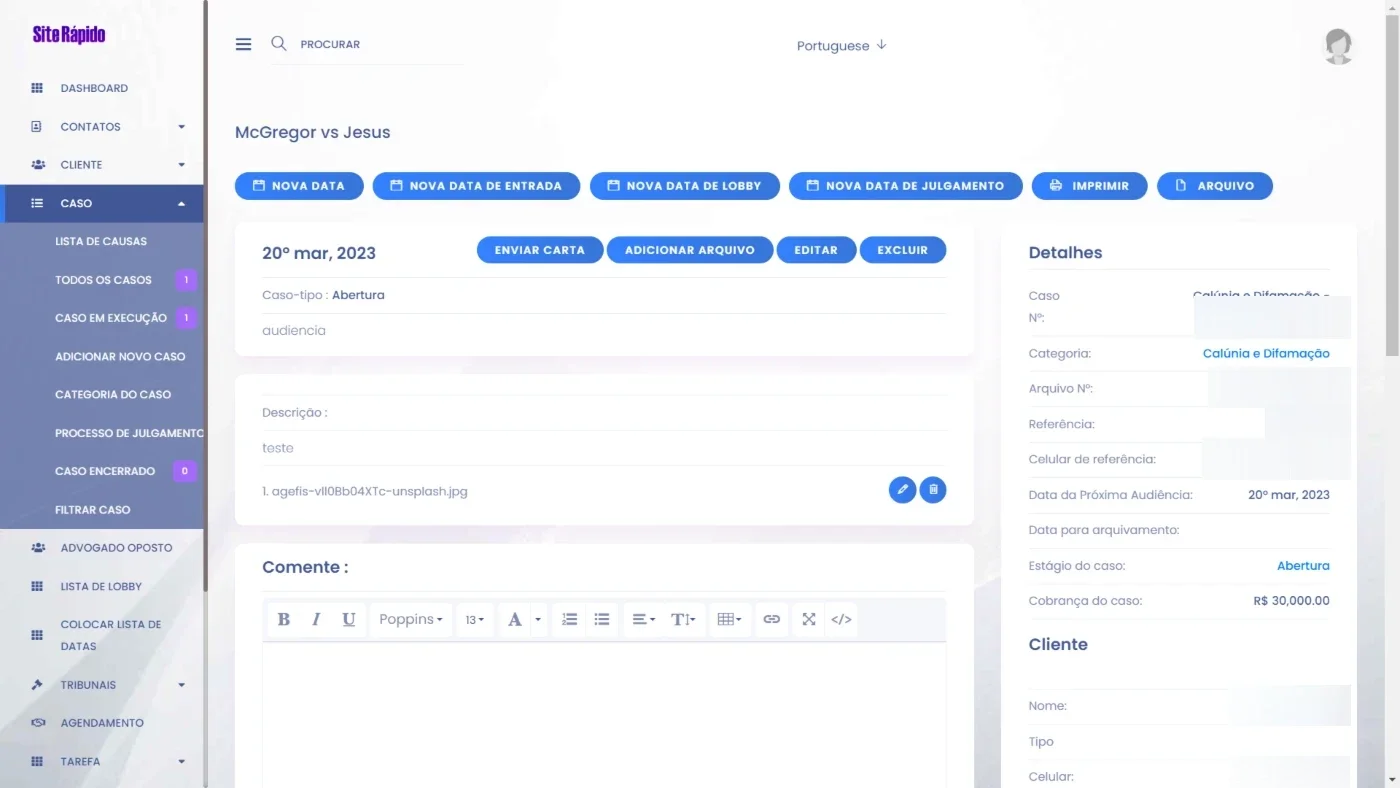The image size is (1400, 788).
Task: Open Lista de Causas in sidebar
Action: tap(101, 241)
